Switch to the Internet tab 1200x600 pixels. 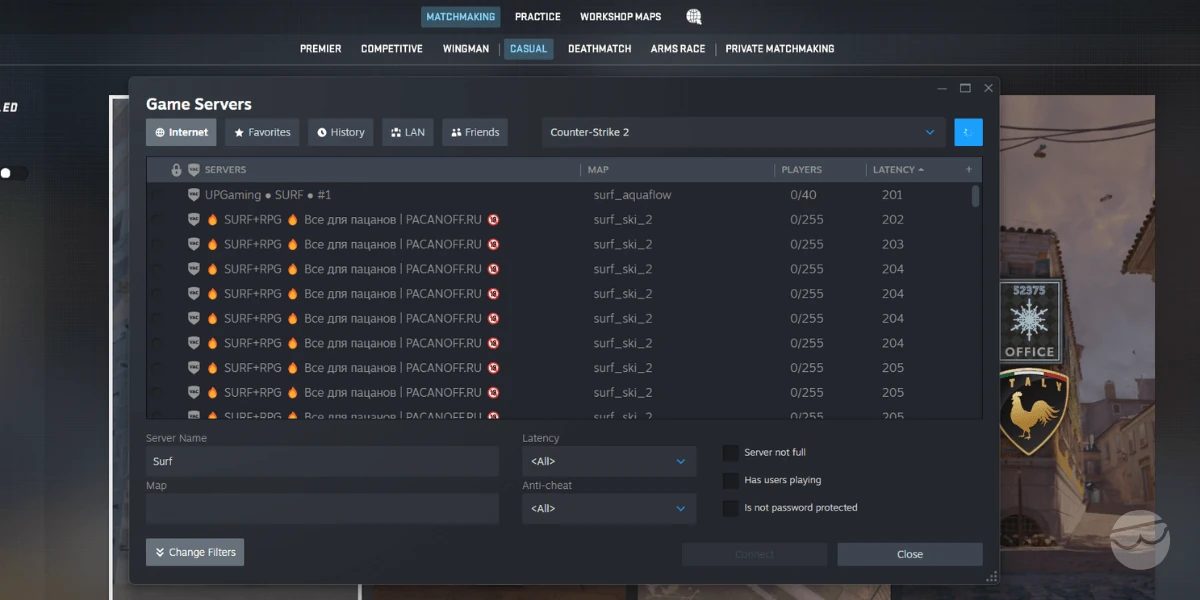pyautogui.click(x=181, y=132)
